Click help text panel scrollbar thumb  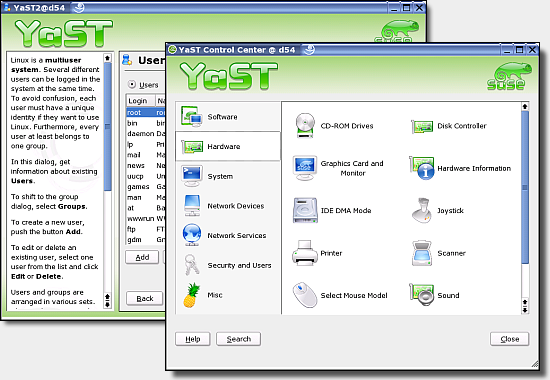tap(108, 126)
